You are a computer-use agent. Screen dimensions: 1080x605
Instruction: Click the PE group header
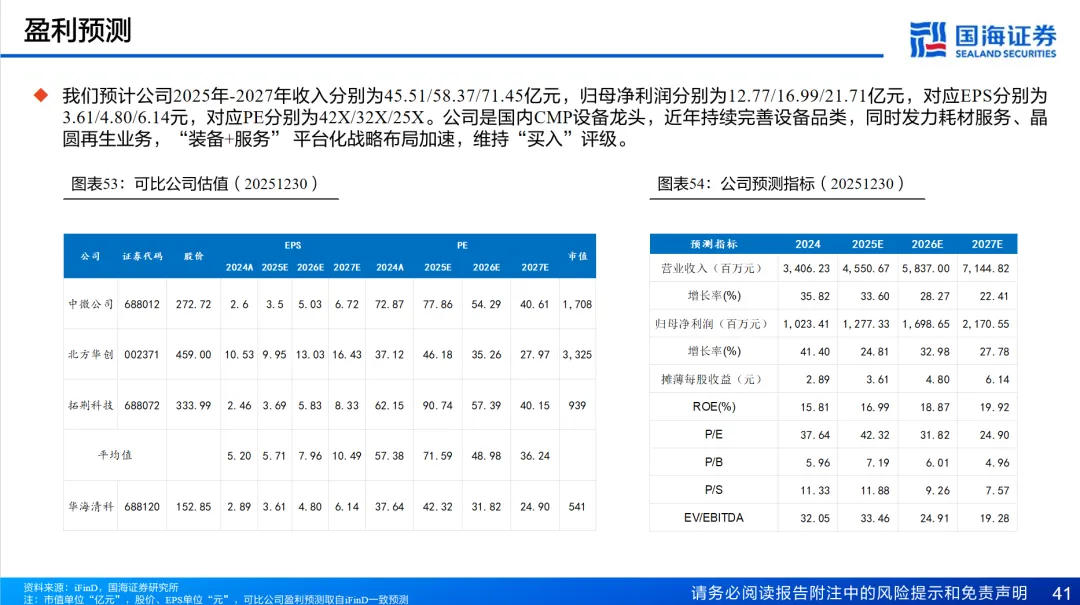(x=462, y=245)
